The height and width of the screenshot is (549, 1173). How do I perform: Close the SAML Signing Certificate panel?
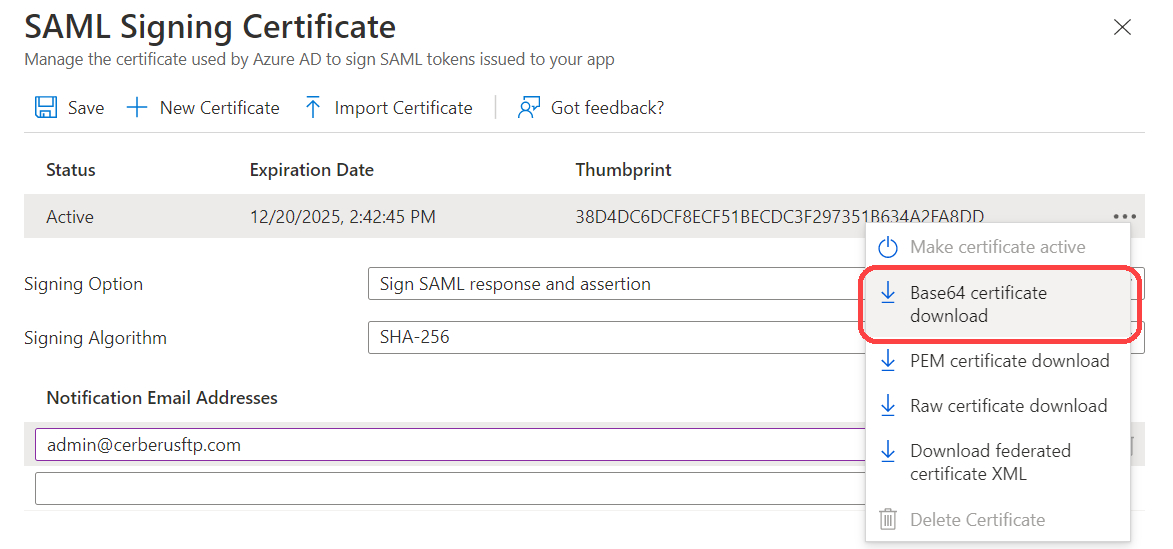pos(1122,28)
